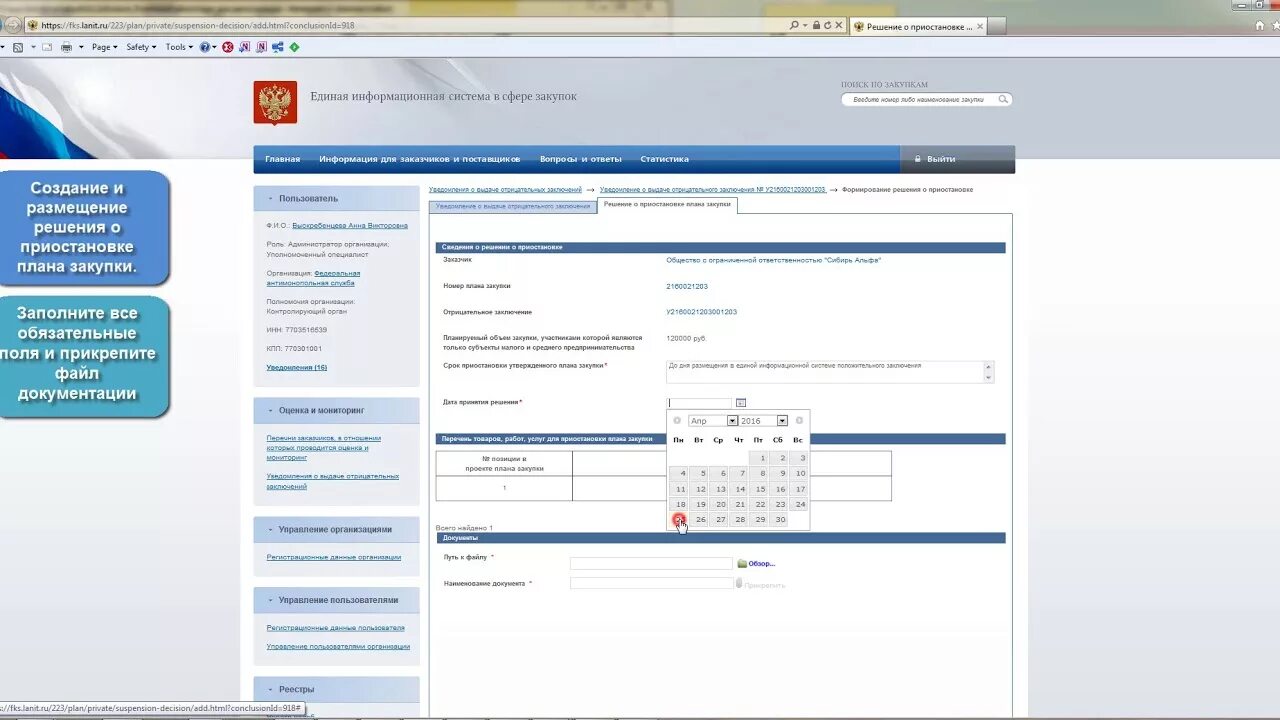Open Регистрационные данные организации link
Viewport: 1280px width, 720px height.
334,557
